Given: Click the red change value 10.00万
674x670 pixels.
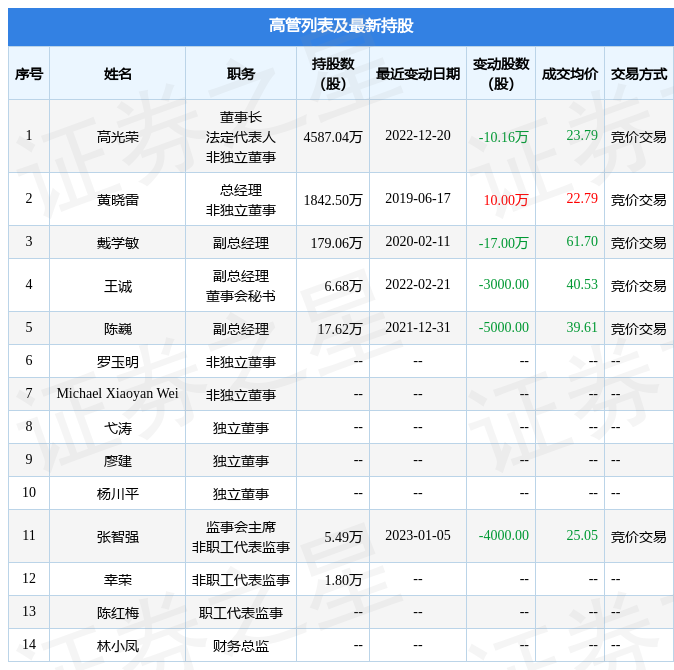Looking at the screenshot, I should pos(506,200).
